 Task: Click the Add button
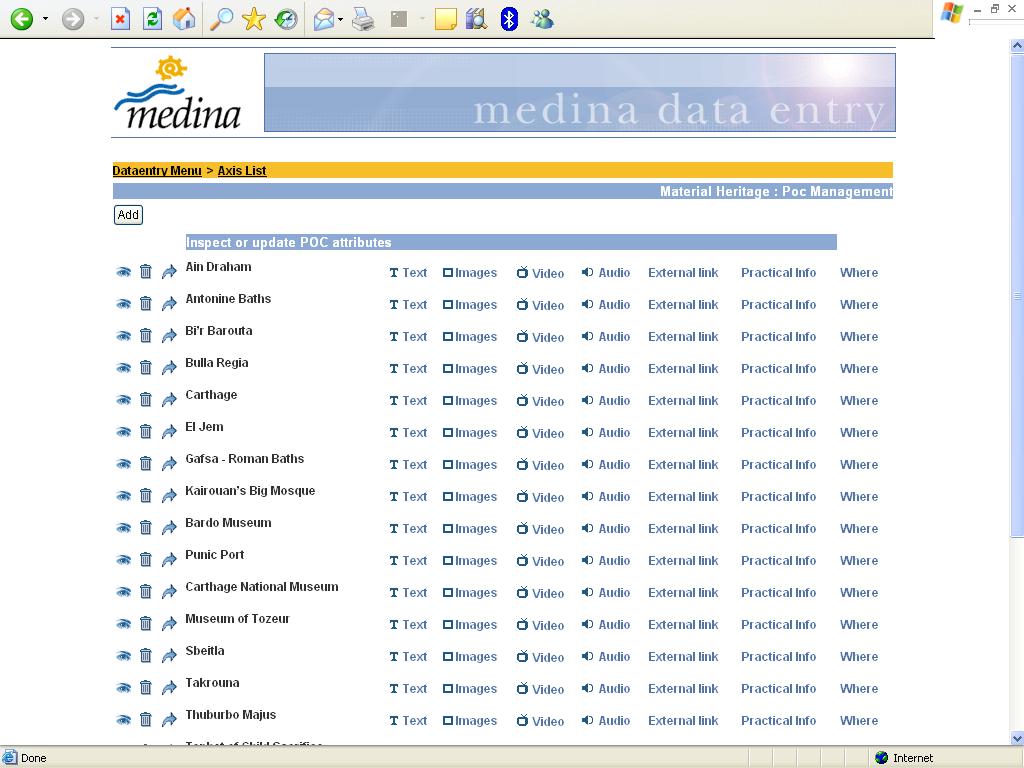pyautogui.click(x=128, y=215)
